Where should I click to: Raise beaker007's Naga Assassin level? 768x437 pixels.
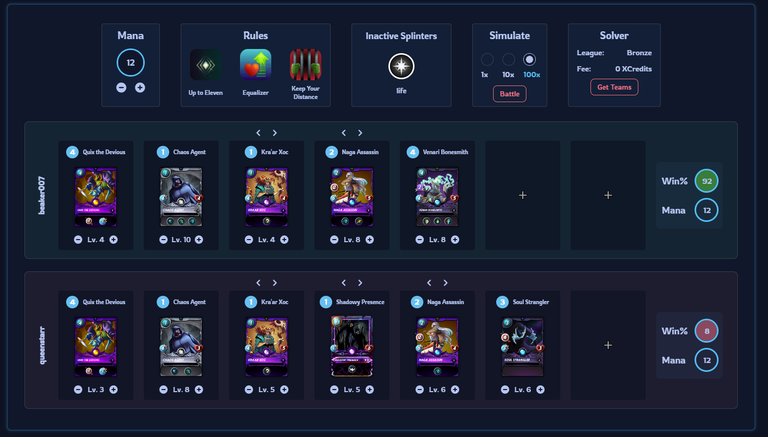pyautogui.click(x=370, y=240)
